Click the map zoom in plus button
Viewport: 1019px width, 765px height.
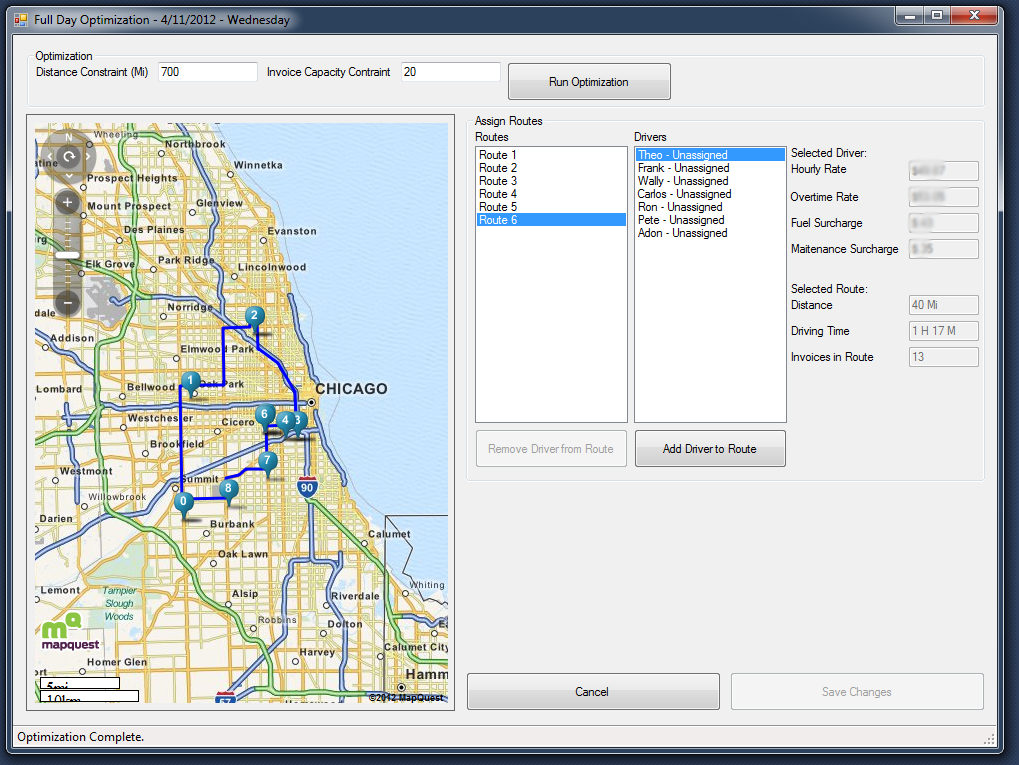point(67,202)
